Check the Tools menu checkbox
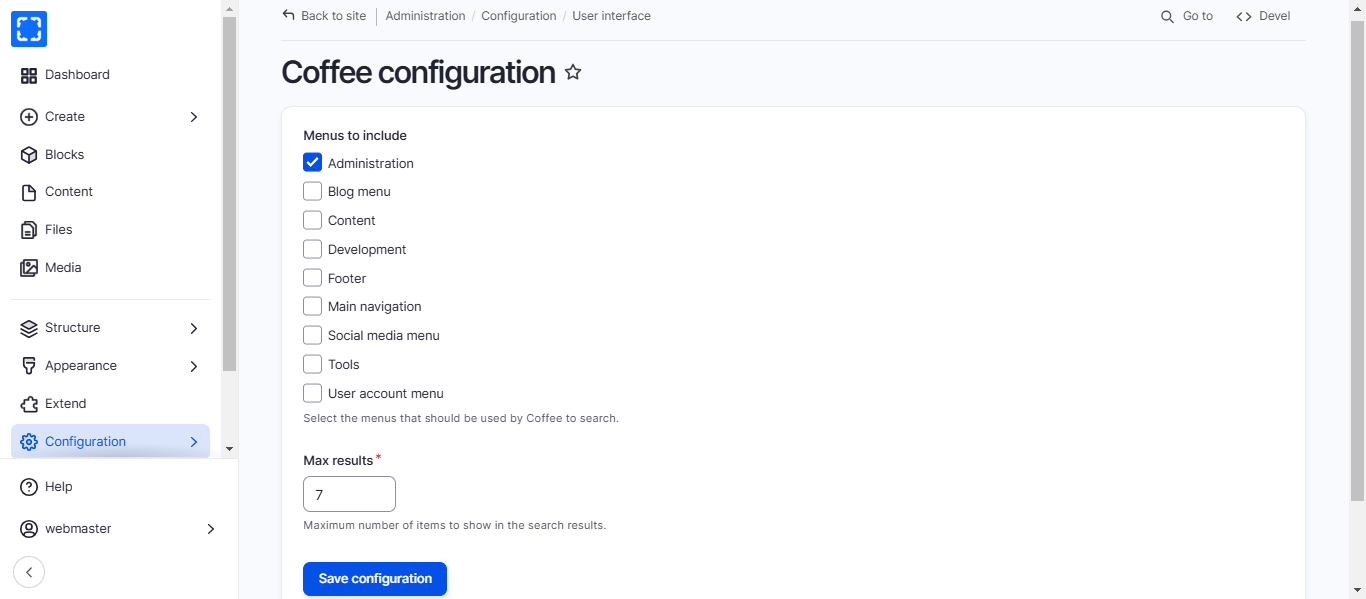The width and height of the screenshot is (1366, 599). point(313,365)
